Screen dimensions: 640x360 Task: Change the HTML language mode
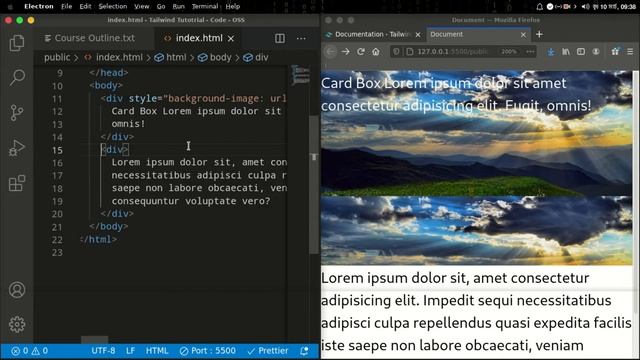(x=157, y=351)
